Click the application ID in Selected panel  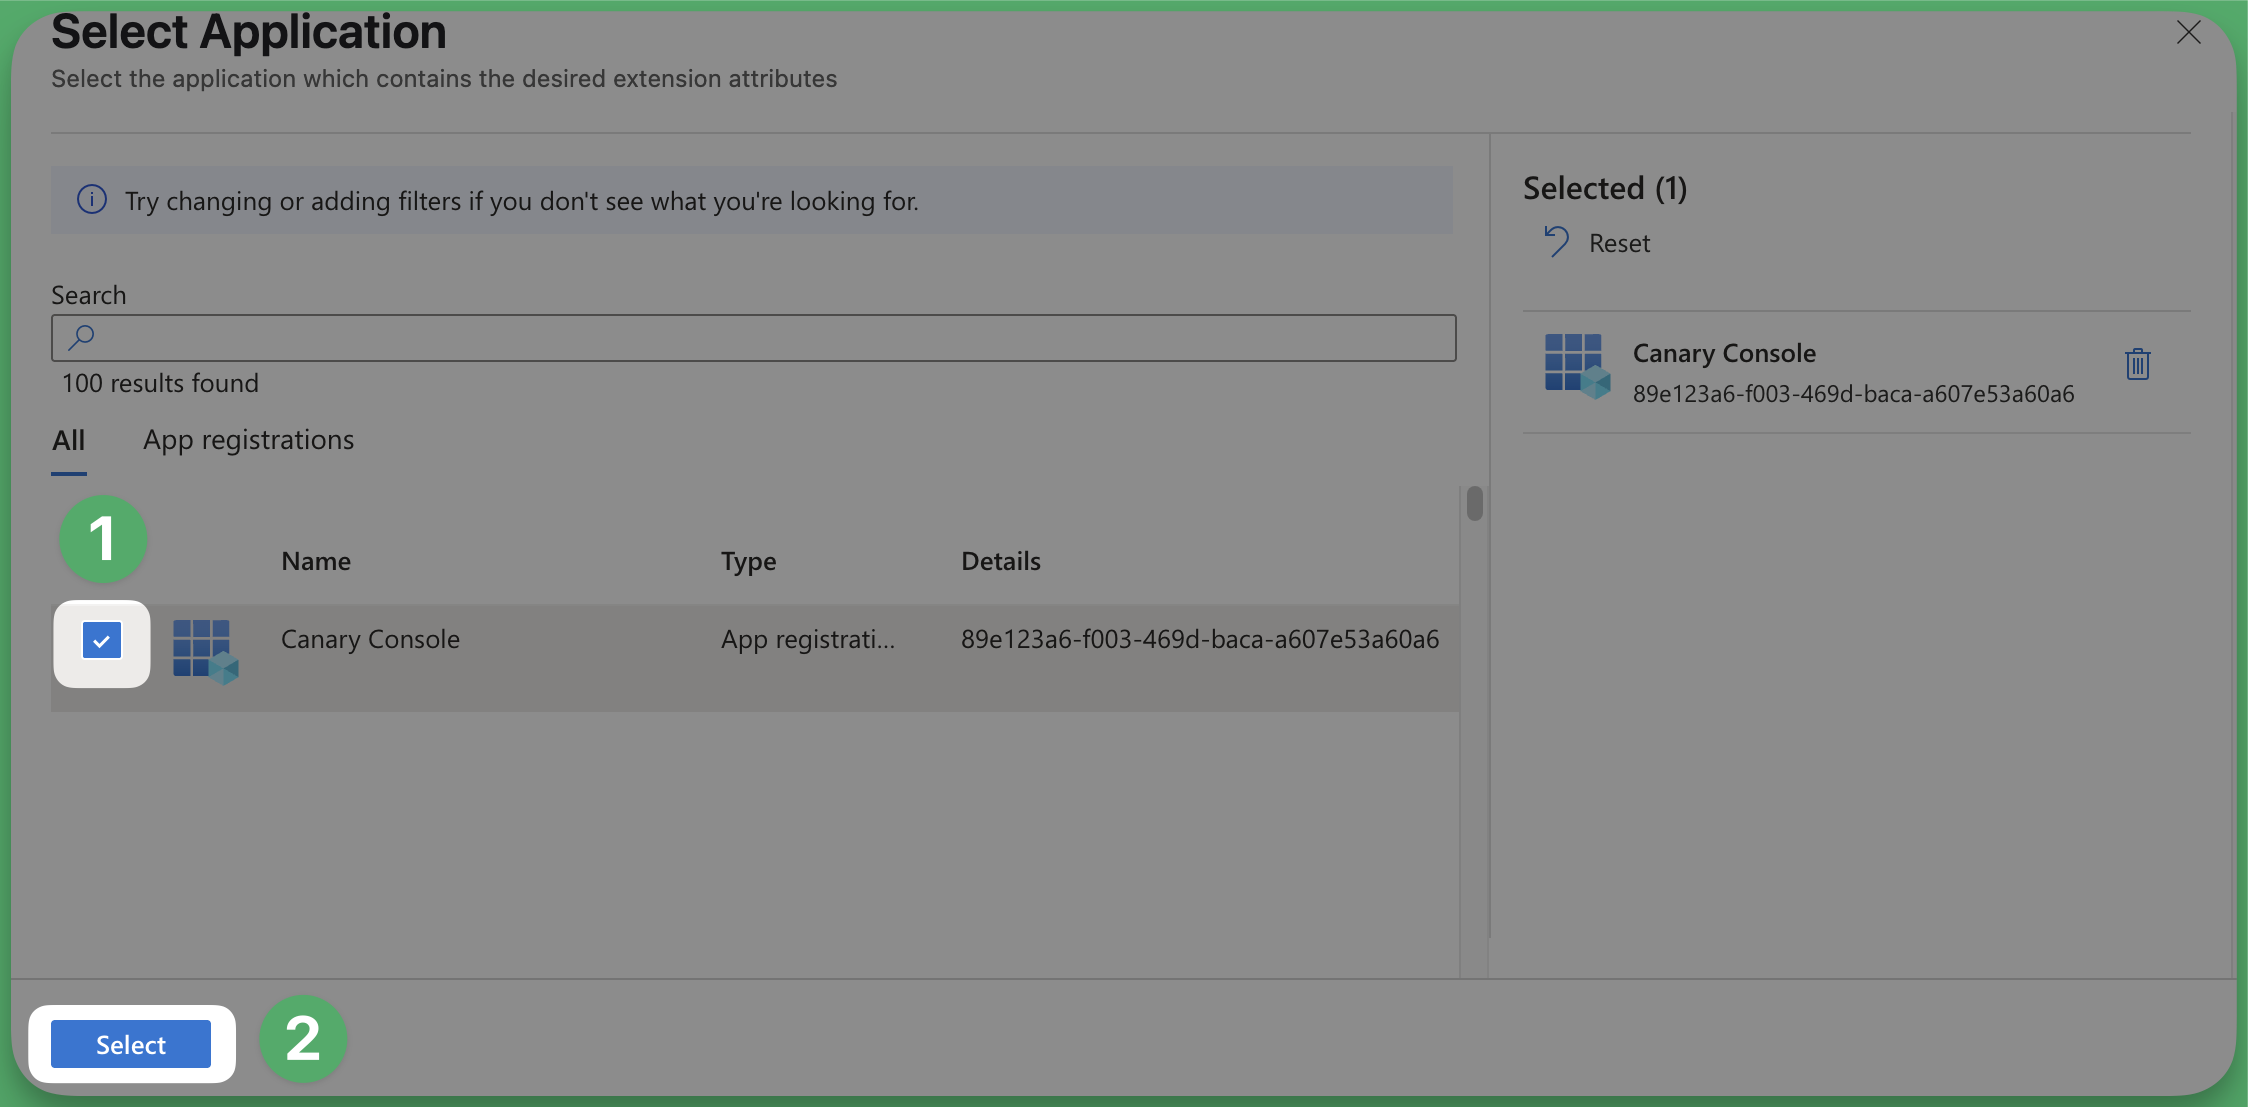click(1853, 394)
